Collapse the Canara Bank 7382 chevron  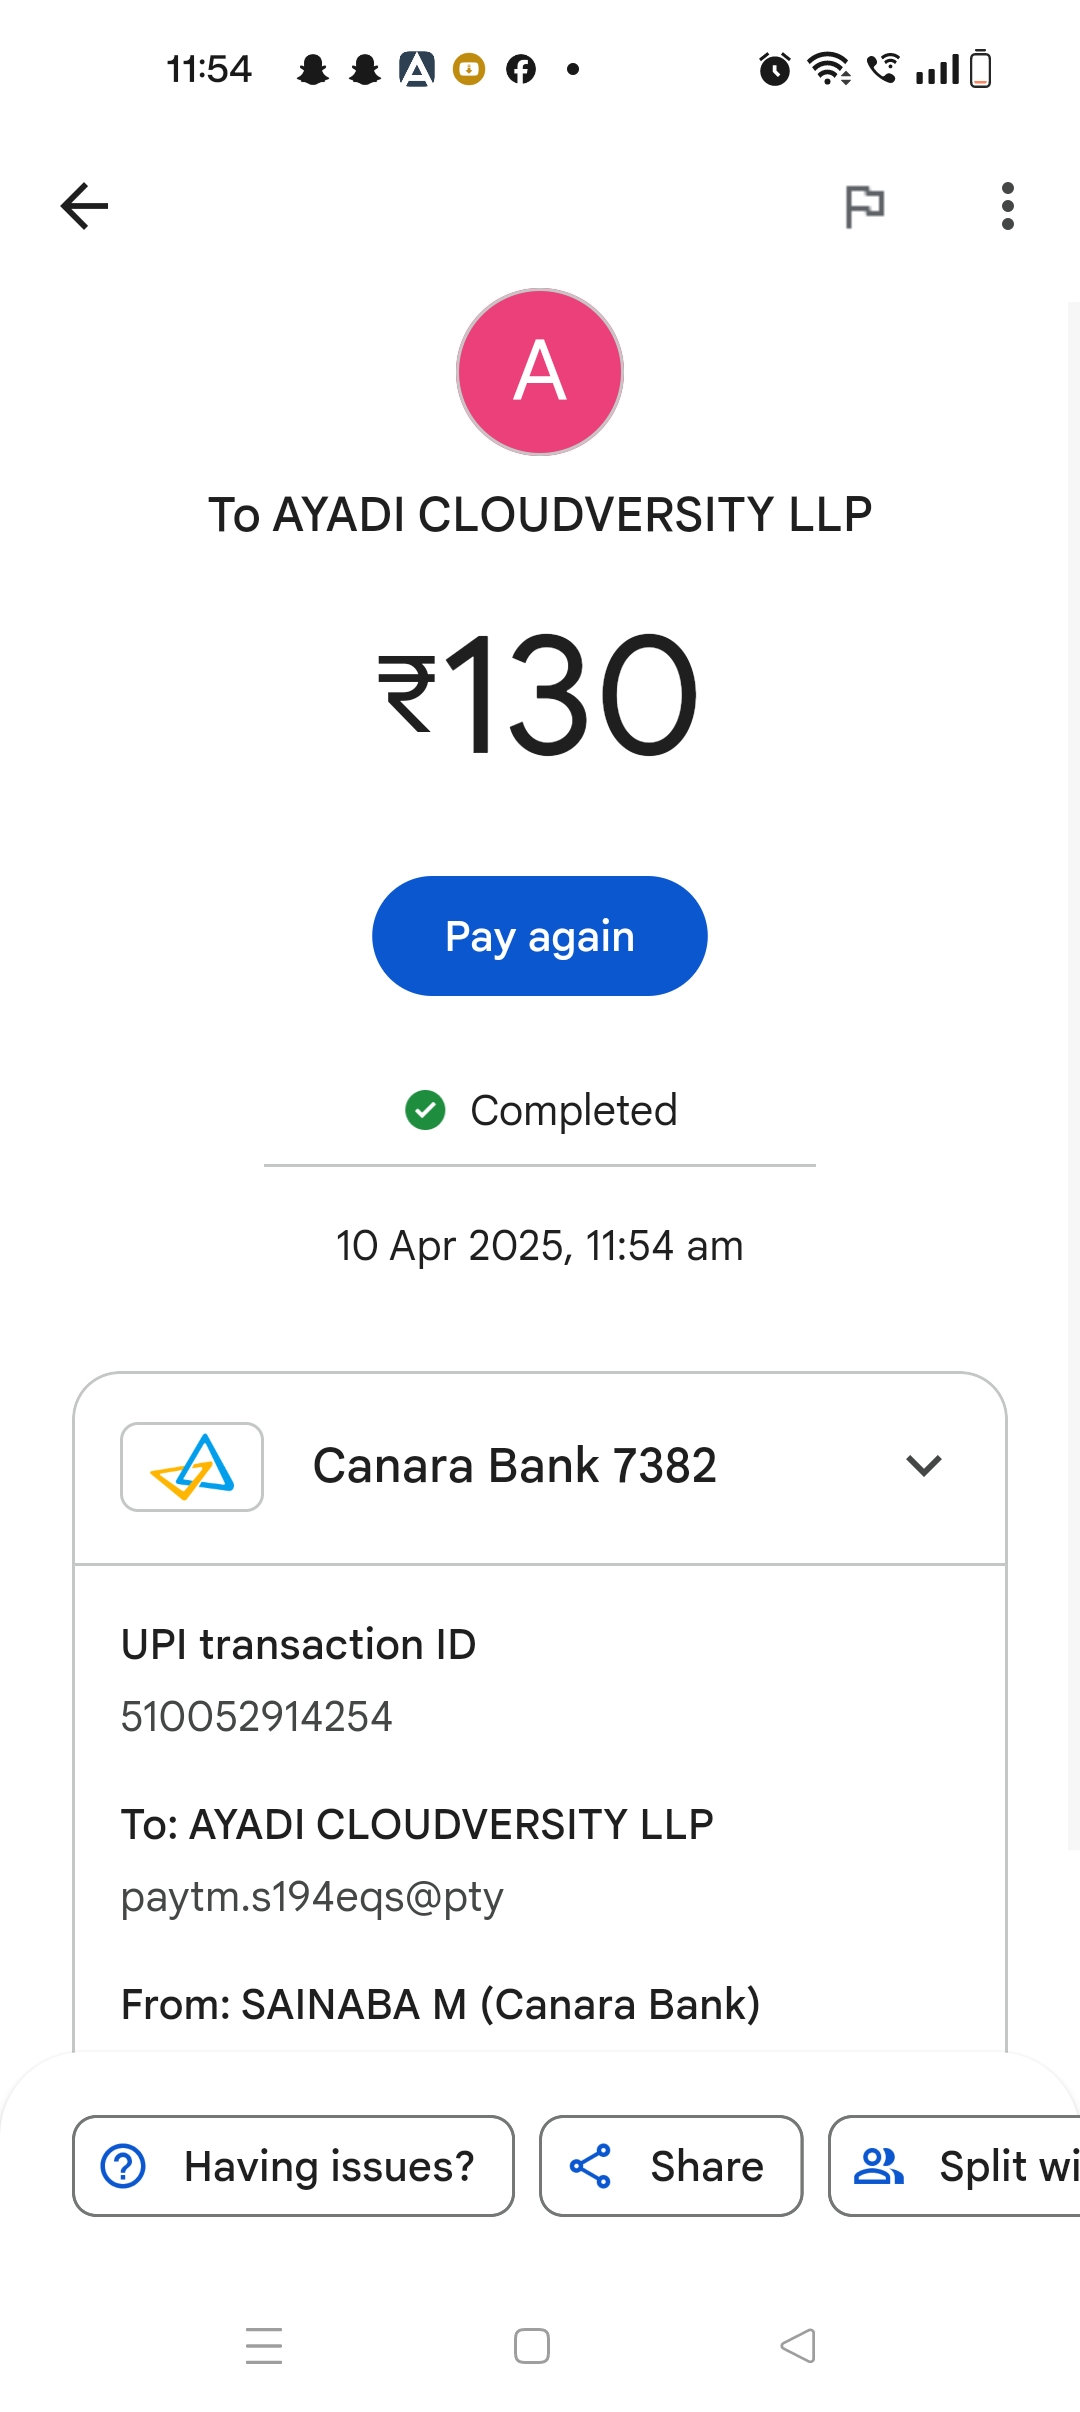[x=923, y=1466]
